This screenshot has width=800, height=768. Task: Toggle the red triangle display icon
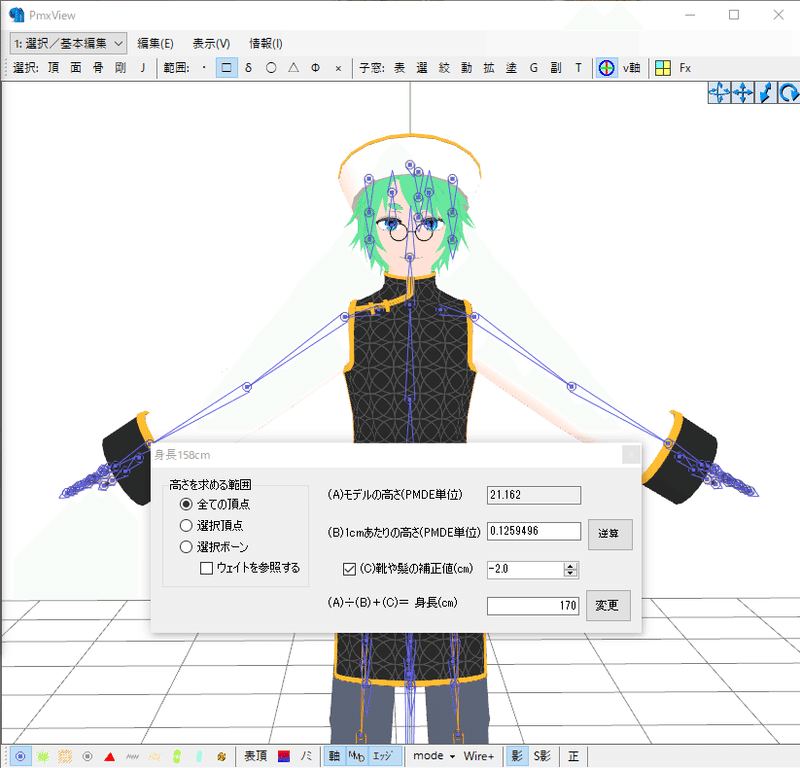click(x=110, y=756)
